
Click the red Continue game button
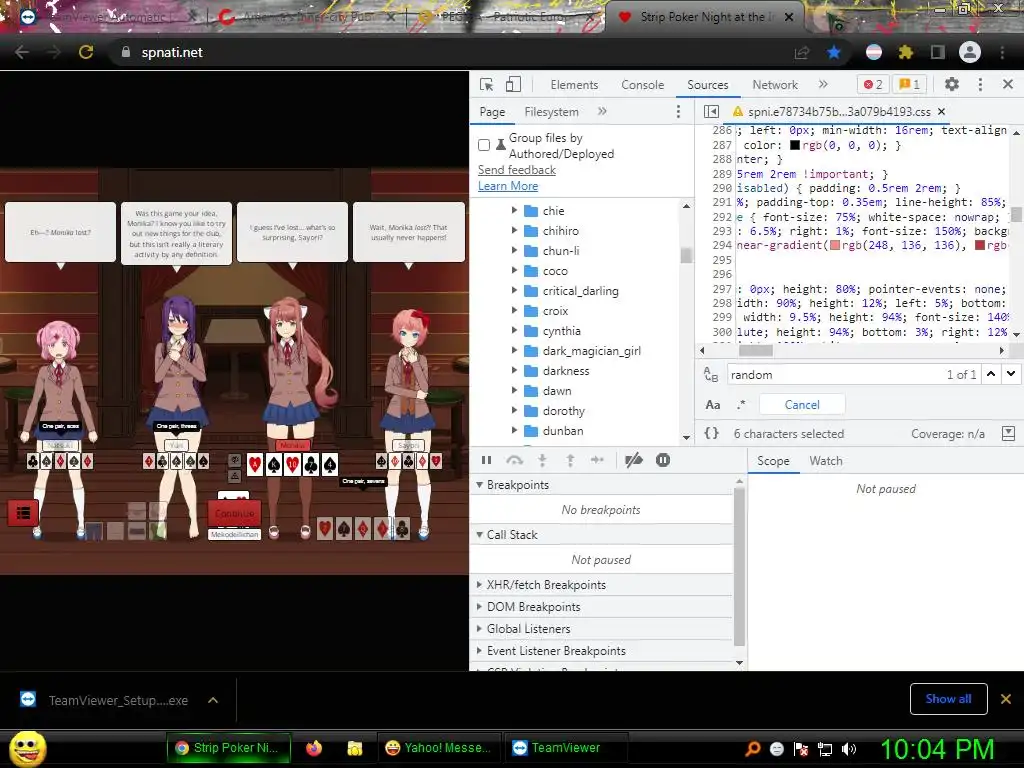[x=234, y=513]
